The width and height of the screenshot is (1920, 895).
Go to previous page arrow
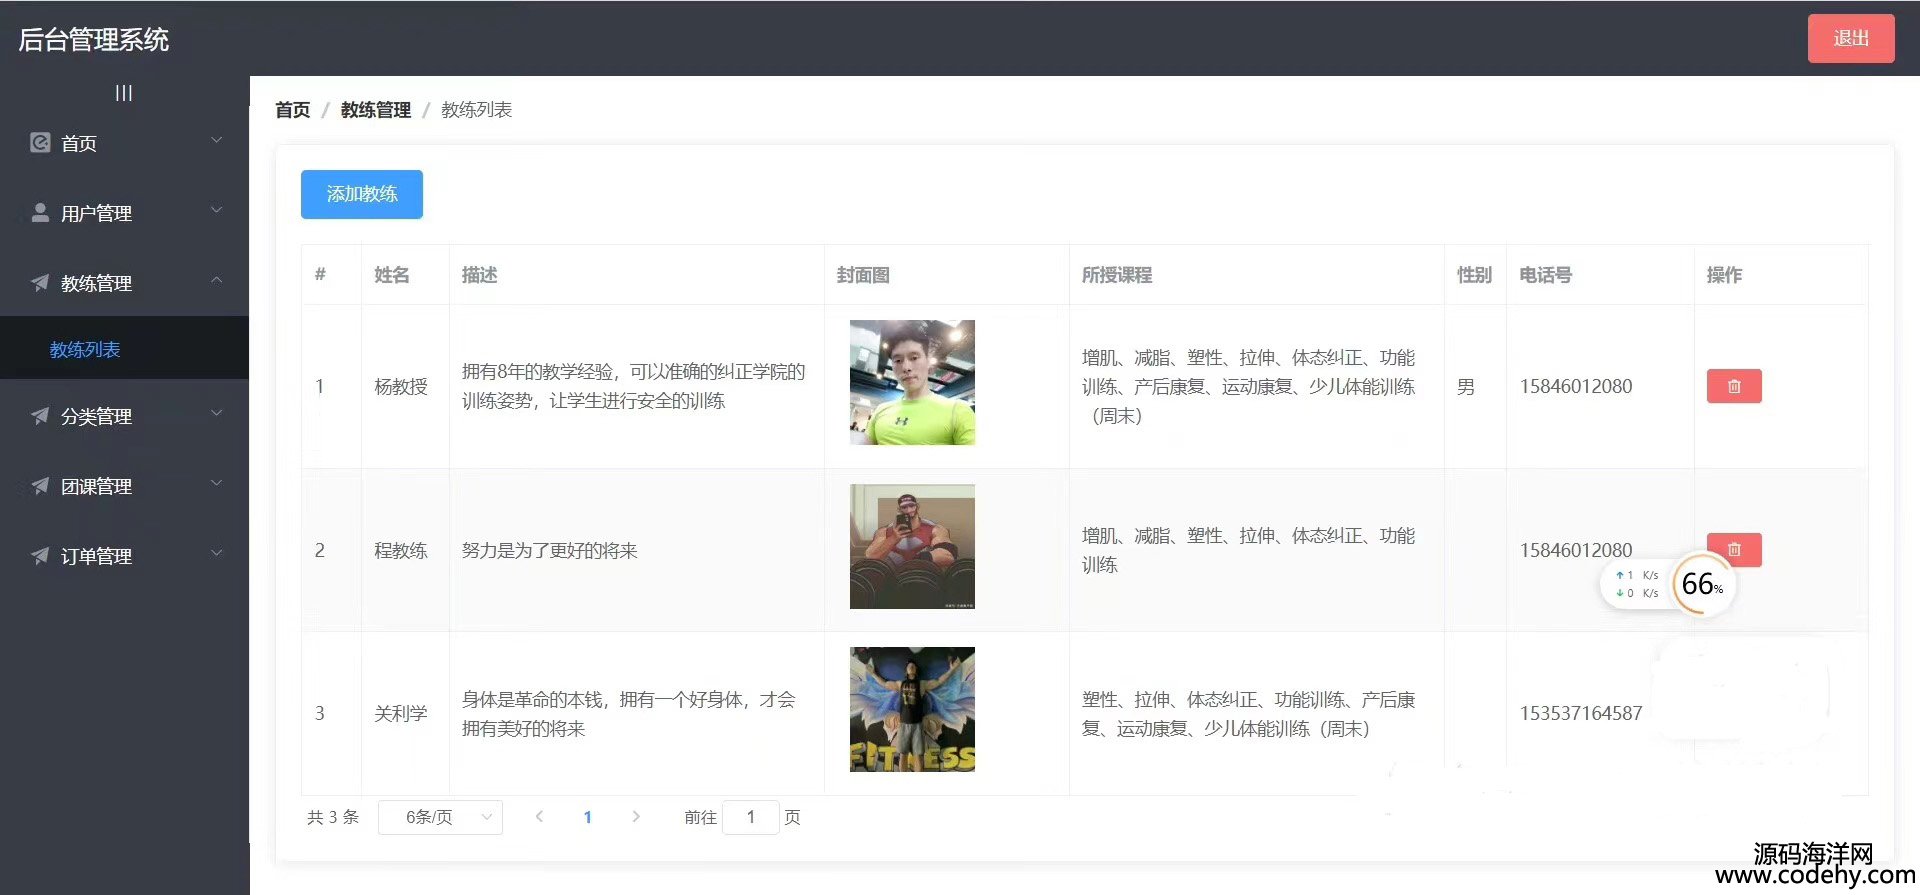(x=539, y=817)
